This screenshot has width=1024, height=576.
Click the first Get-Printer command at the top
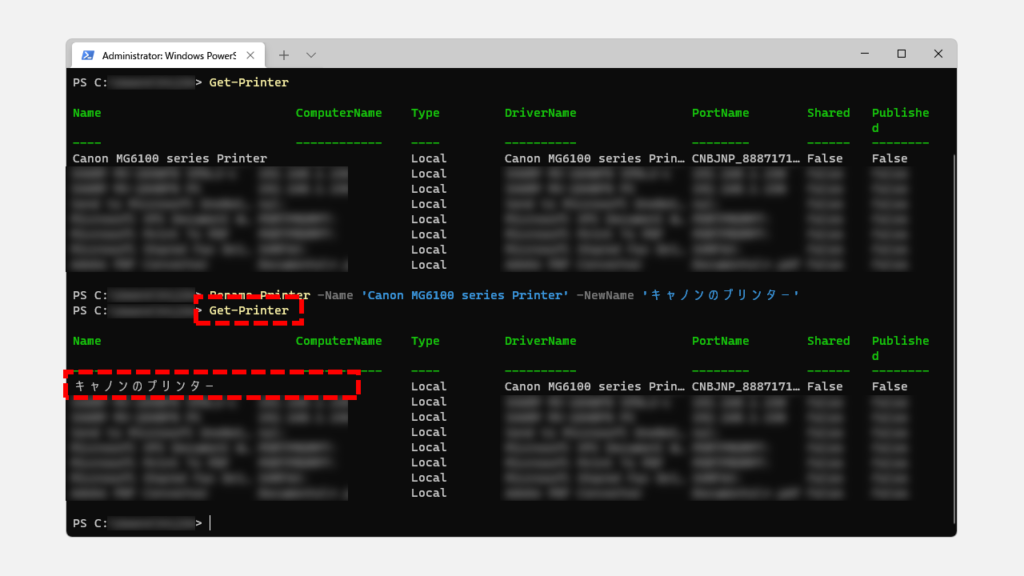tap(249, 82)
